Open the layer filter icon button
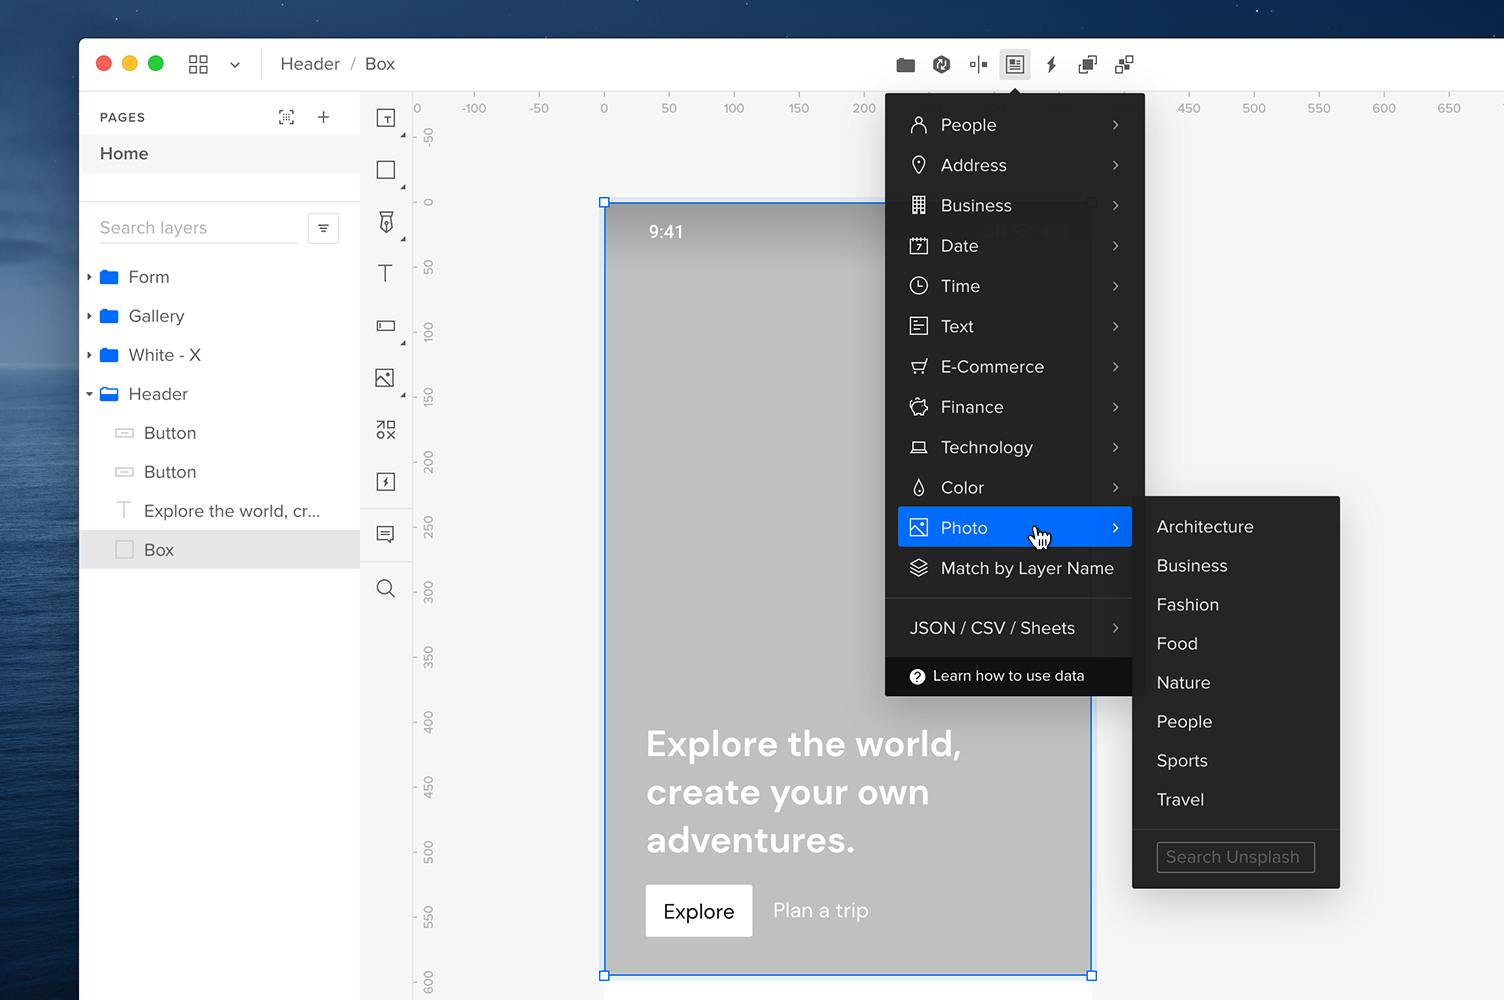The height and width of the screenshot is (1000, 1504). click(323, 228)
